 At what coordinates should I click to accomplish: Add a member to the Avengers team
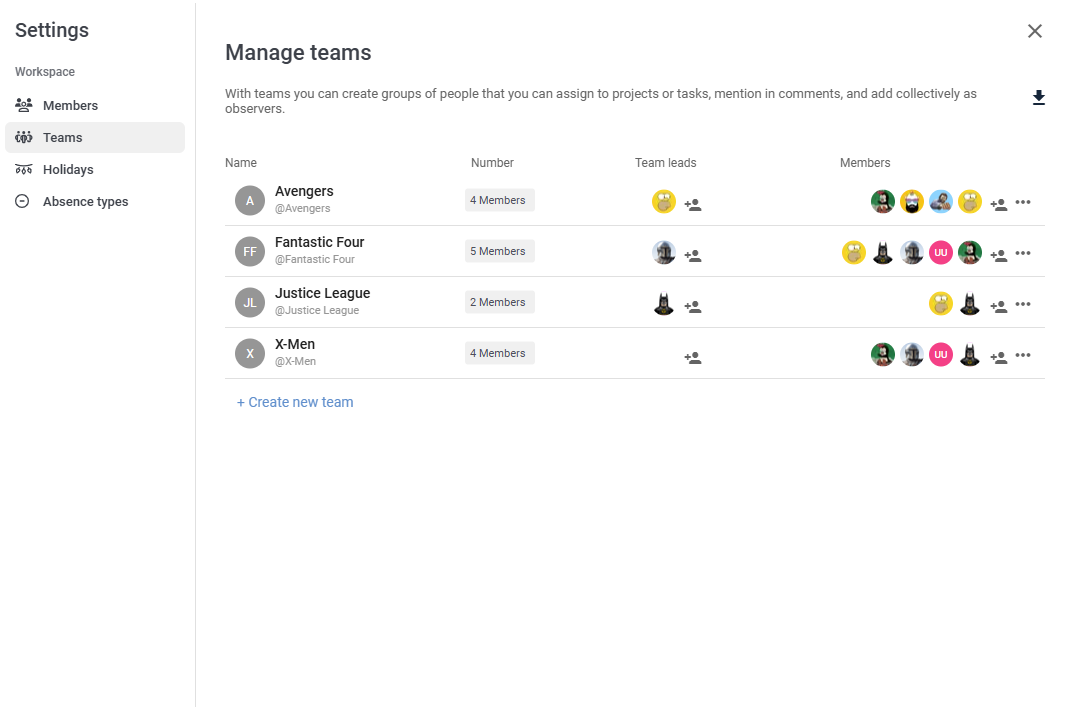pyautogui.click(x=998, y=204)
